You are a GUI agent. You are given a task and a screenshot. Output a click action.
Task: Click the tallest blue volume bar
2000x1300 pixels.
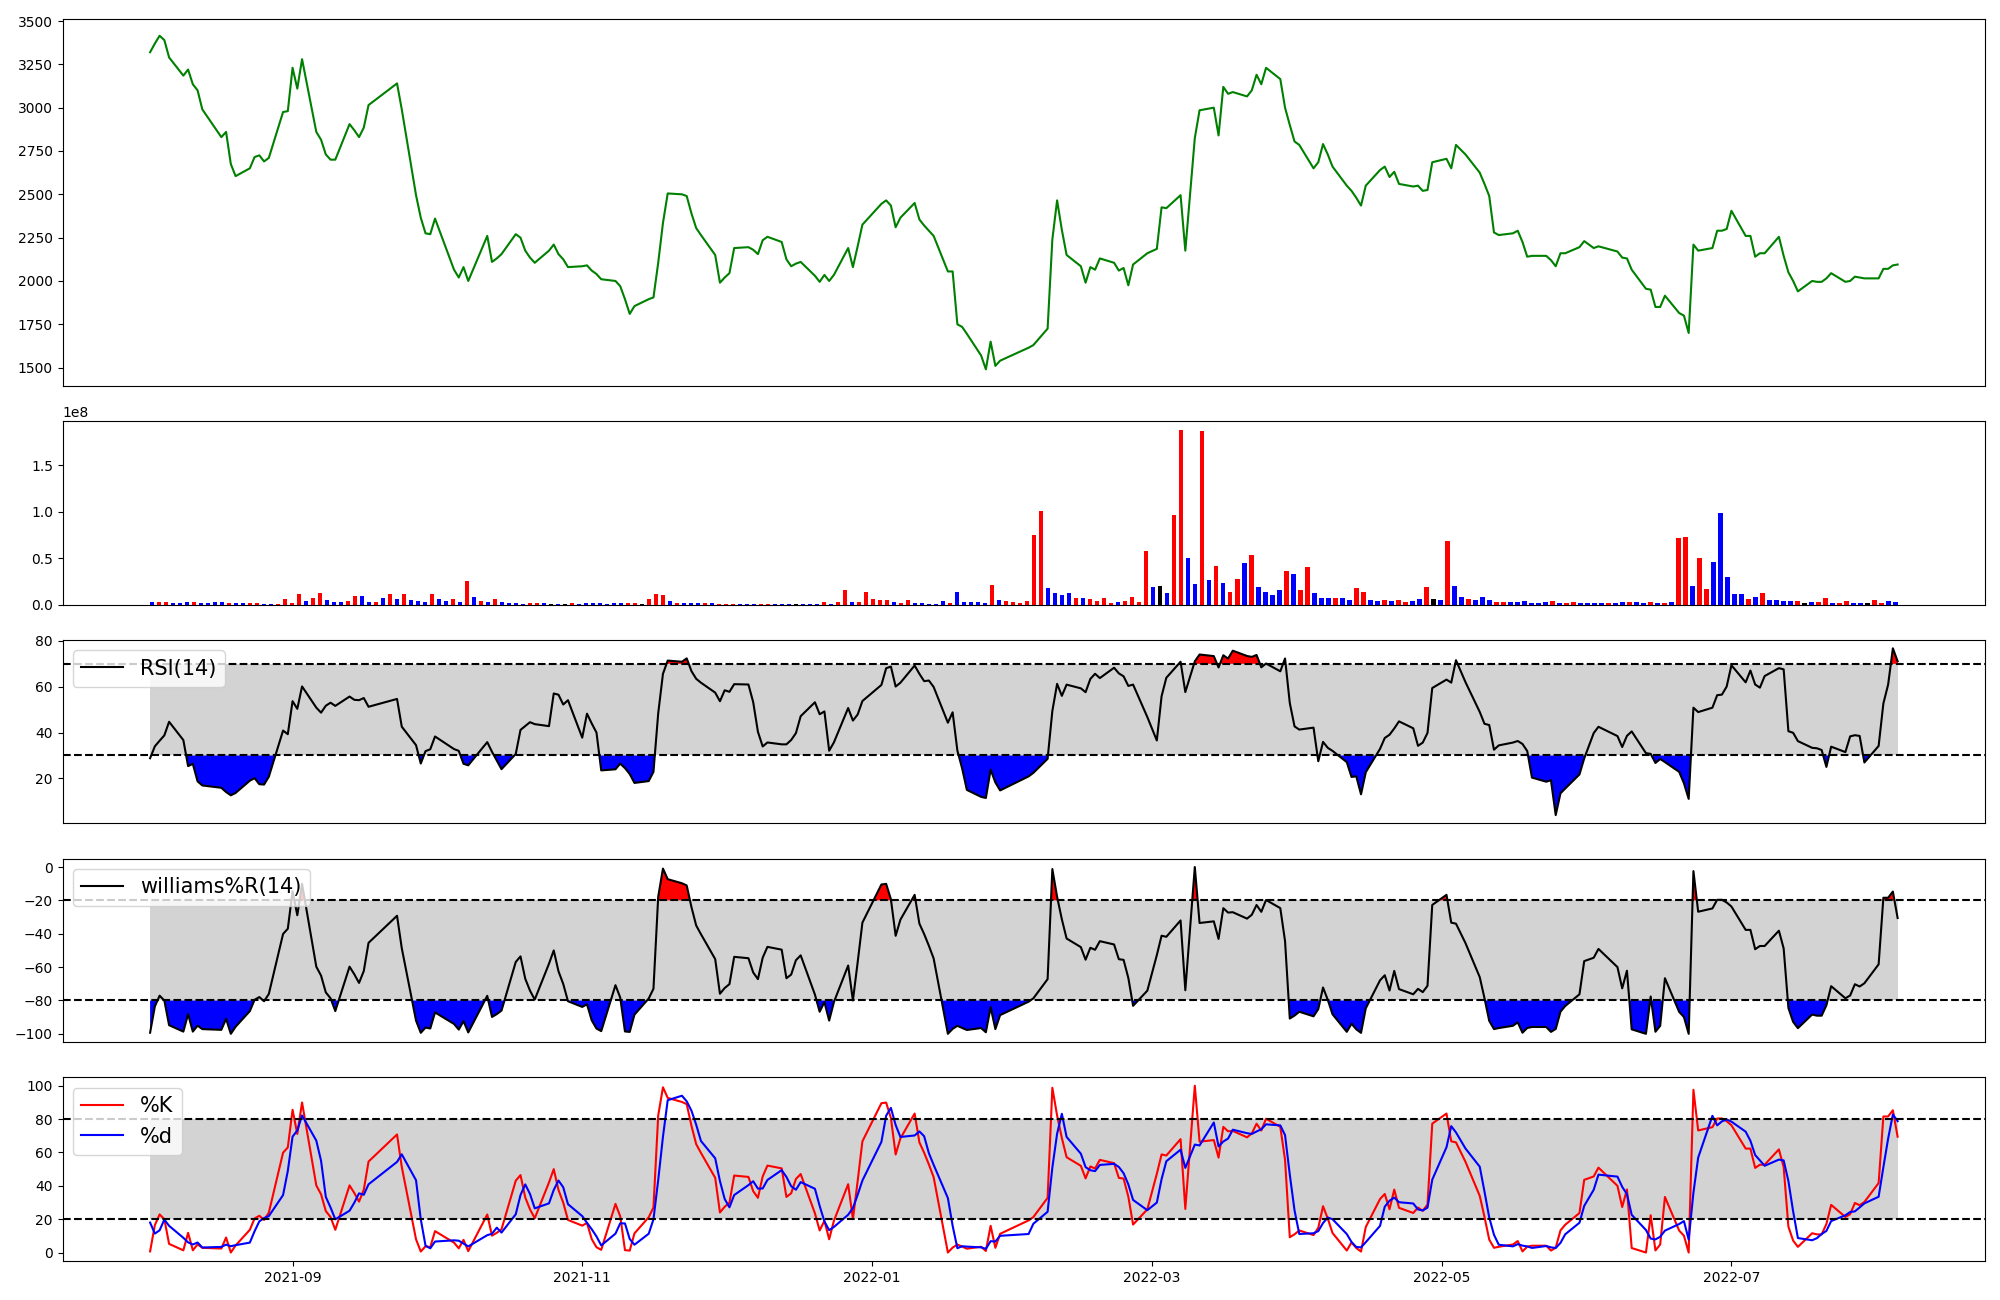point(1720,560)
